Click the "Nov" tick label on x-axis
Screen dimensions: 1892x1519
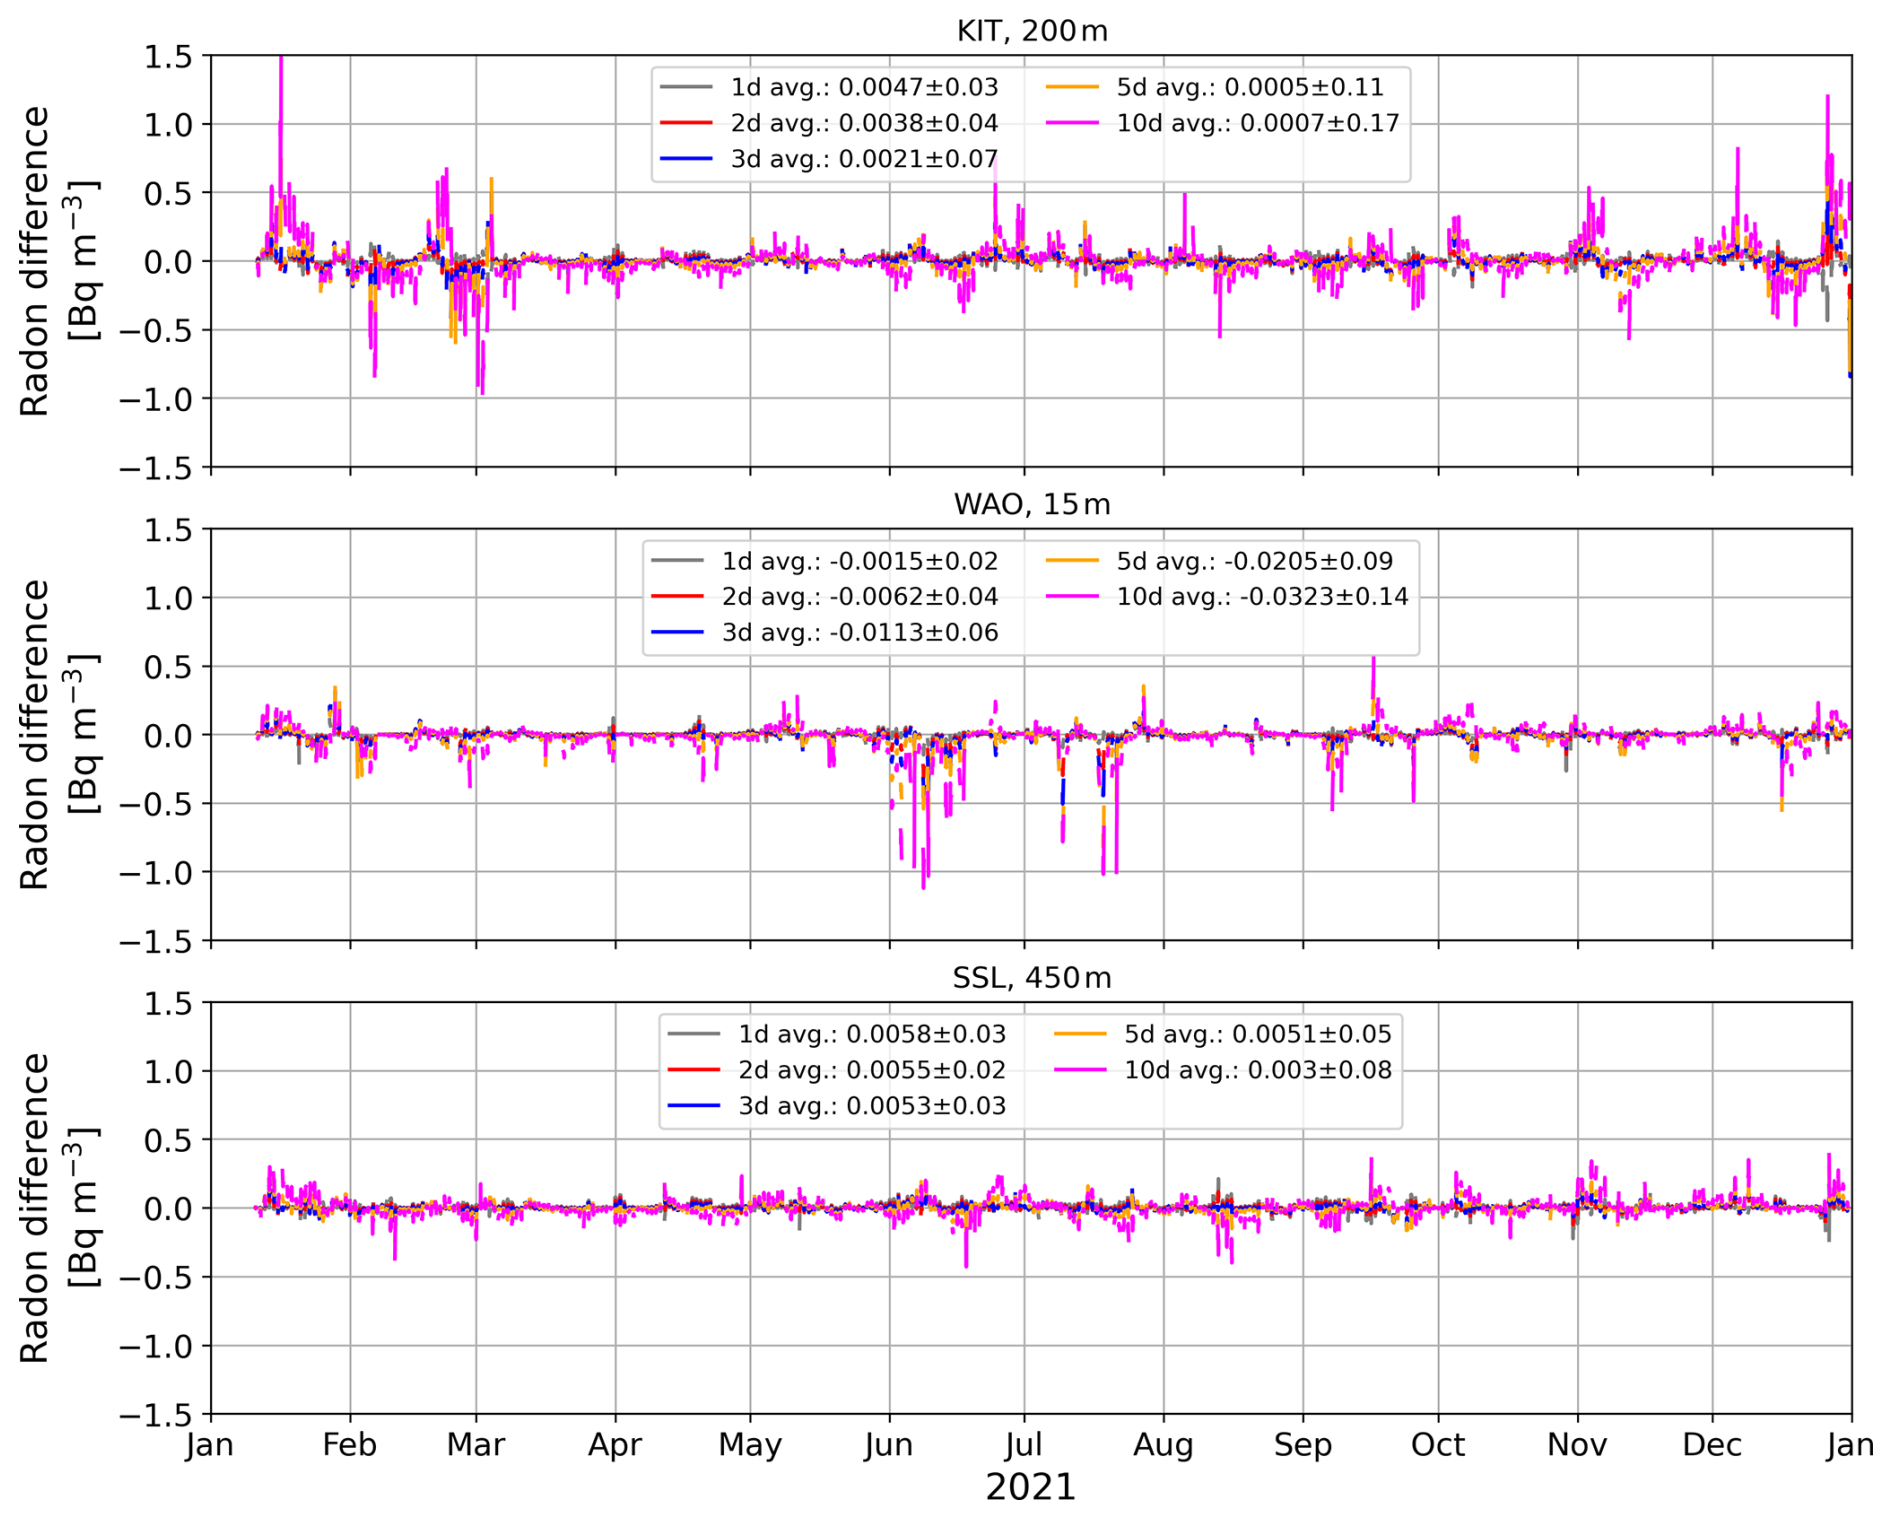[1576, 1445]
